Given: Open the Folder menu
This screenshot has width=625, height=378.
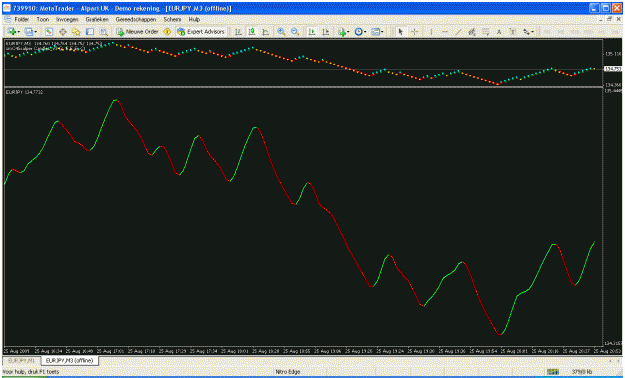Looking at the screenshot, I should tap(22, 19).
